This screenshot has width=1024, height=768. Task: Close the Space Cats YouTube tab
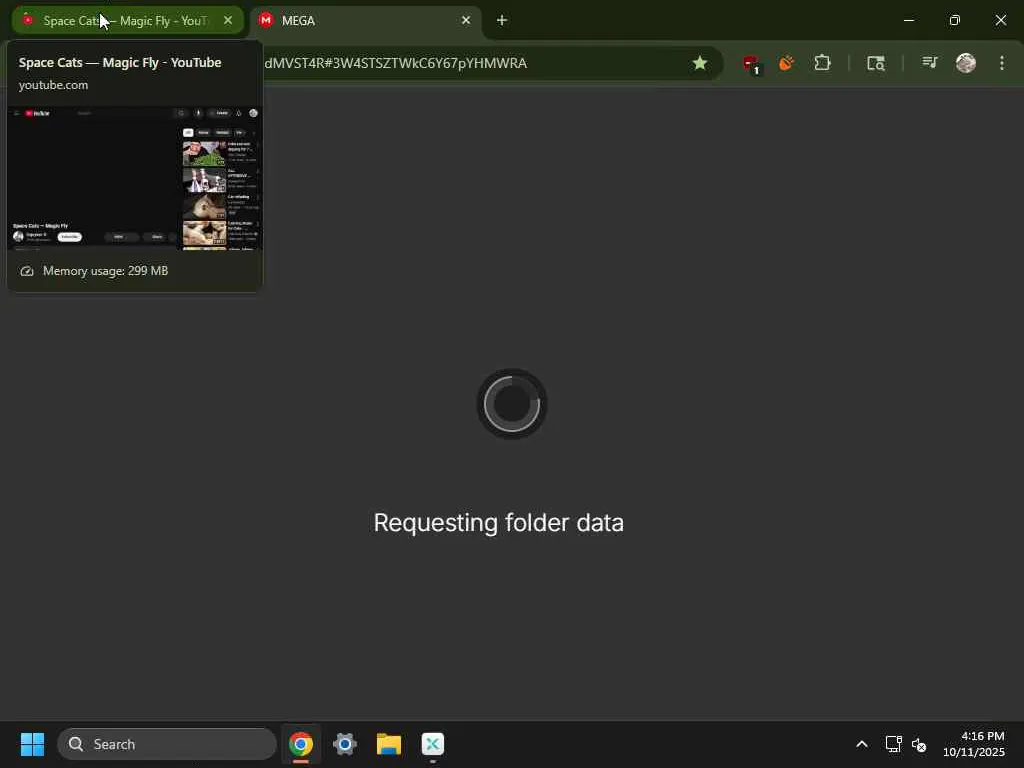[228, 21]
